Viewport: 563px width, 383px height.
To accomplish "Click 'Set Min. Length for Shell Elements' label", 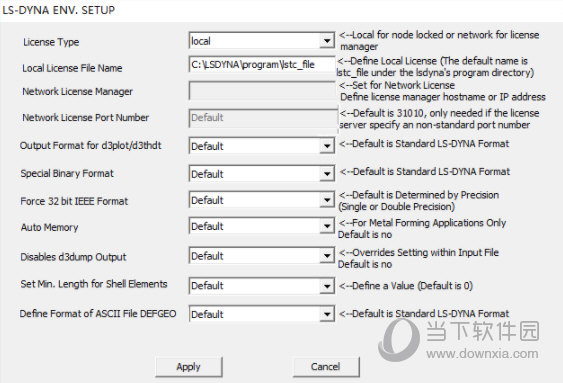I will (94, 284).
